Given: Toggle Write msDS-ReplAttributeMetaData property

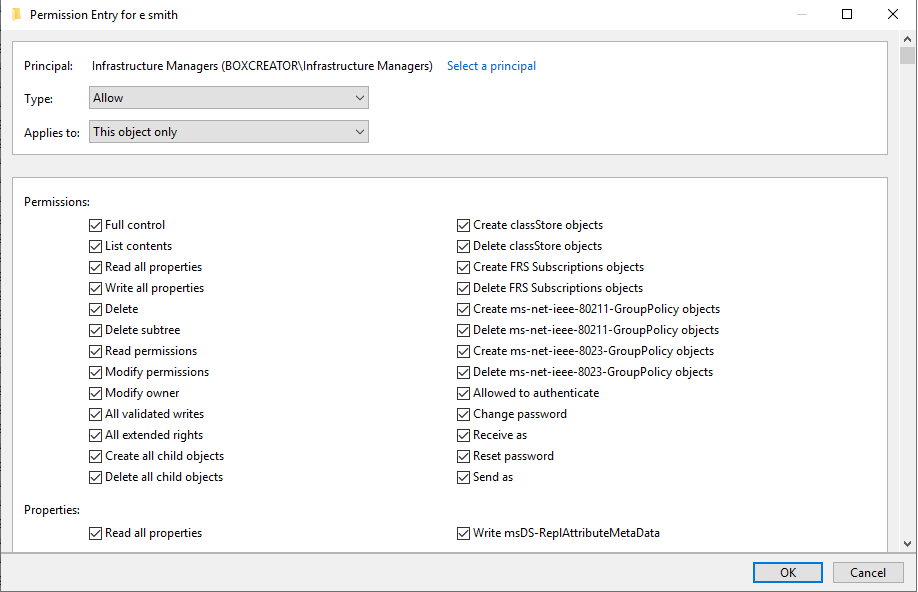Looking at the screenshot, I should click(464, 533).
